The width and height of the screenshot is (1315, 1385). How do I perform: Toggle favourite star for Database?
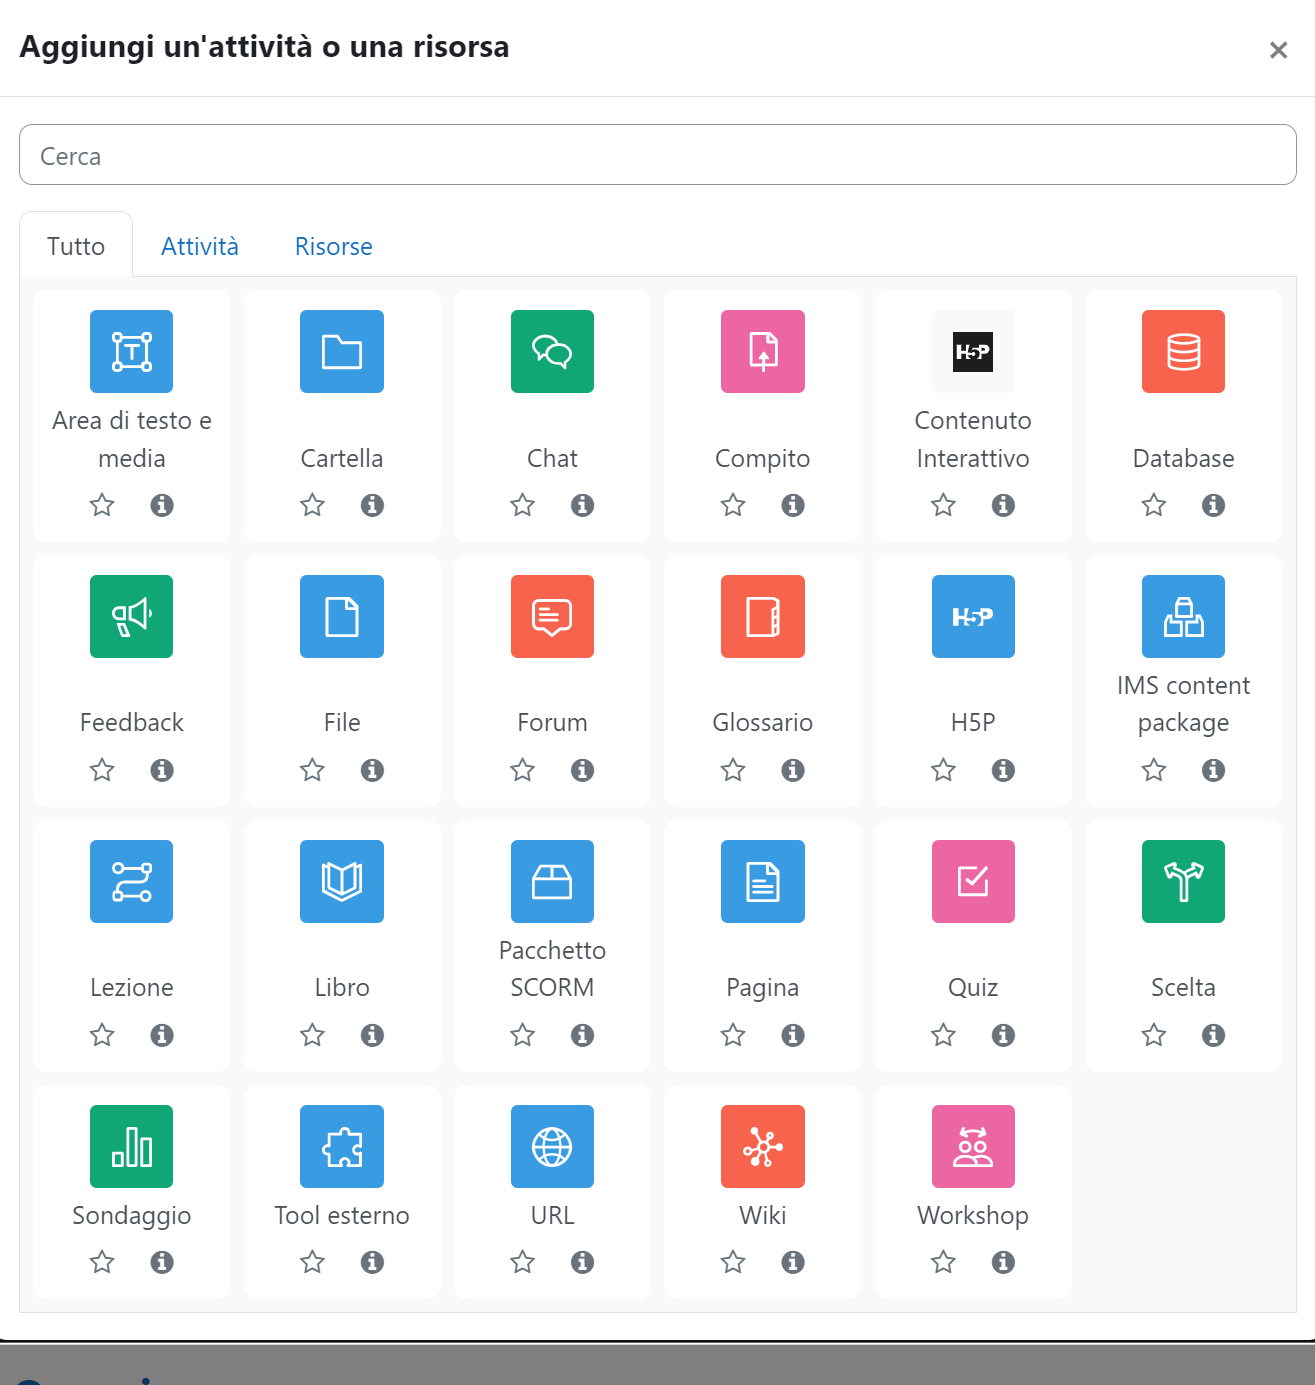(1154, 505)
